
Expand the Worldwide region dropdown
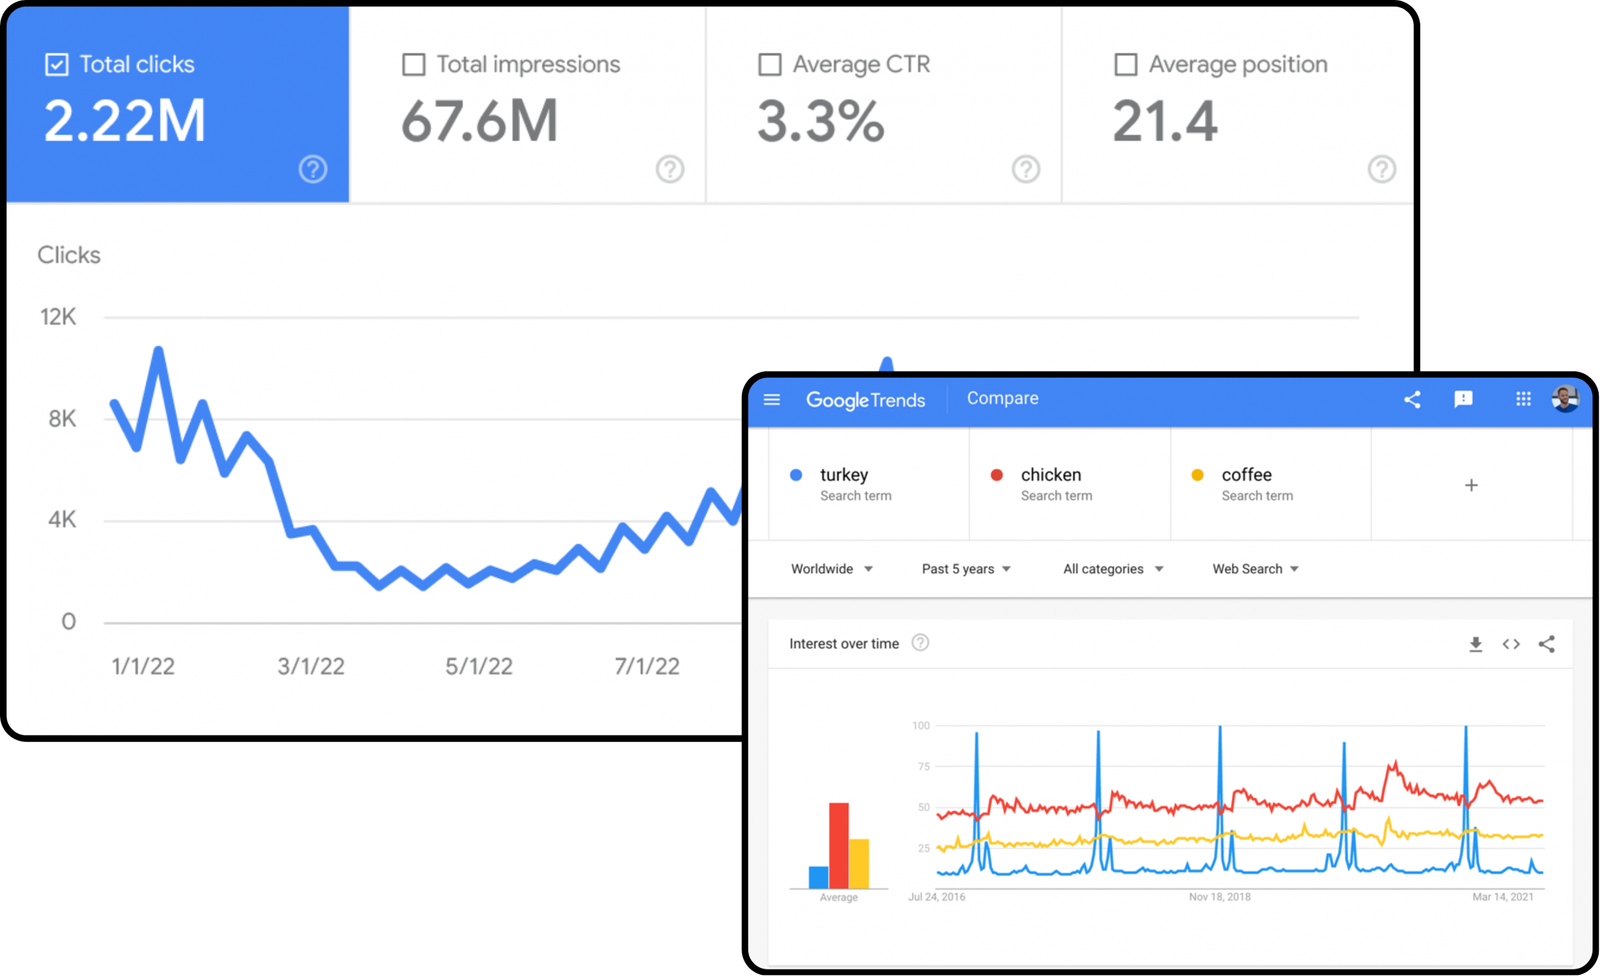click(831, 569)
